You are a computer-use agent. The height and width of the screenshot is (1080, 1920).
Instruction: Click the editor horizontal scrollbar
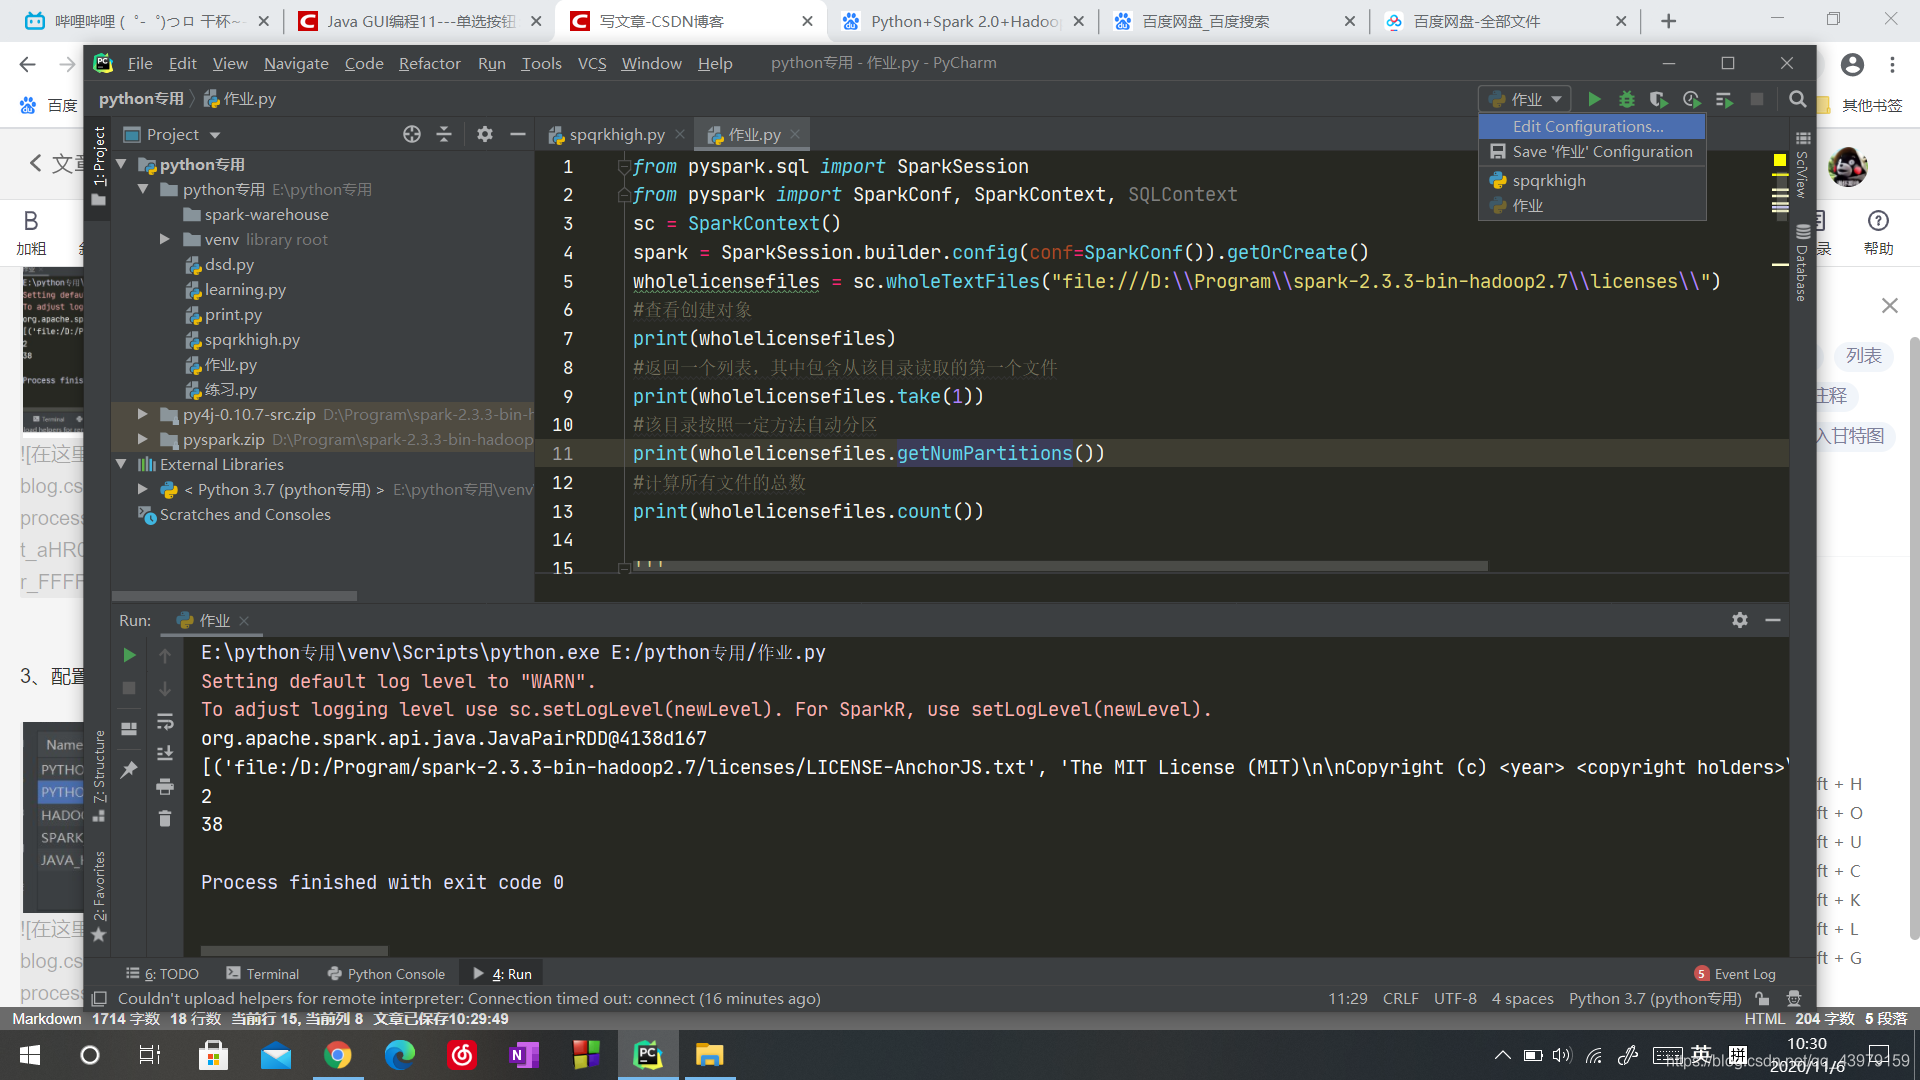pyautogui.click(x=1060, y=566)
